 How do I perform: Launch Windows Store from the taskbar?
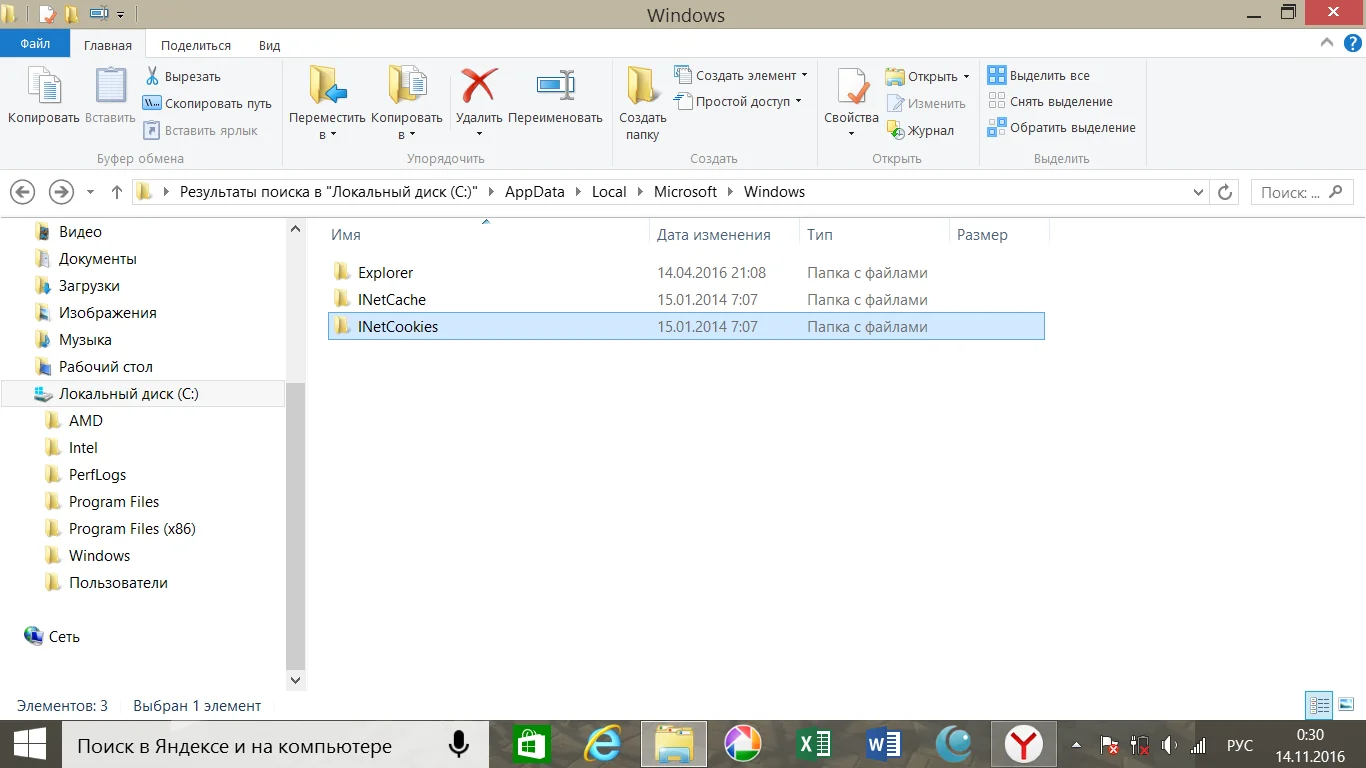(530, 745)
